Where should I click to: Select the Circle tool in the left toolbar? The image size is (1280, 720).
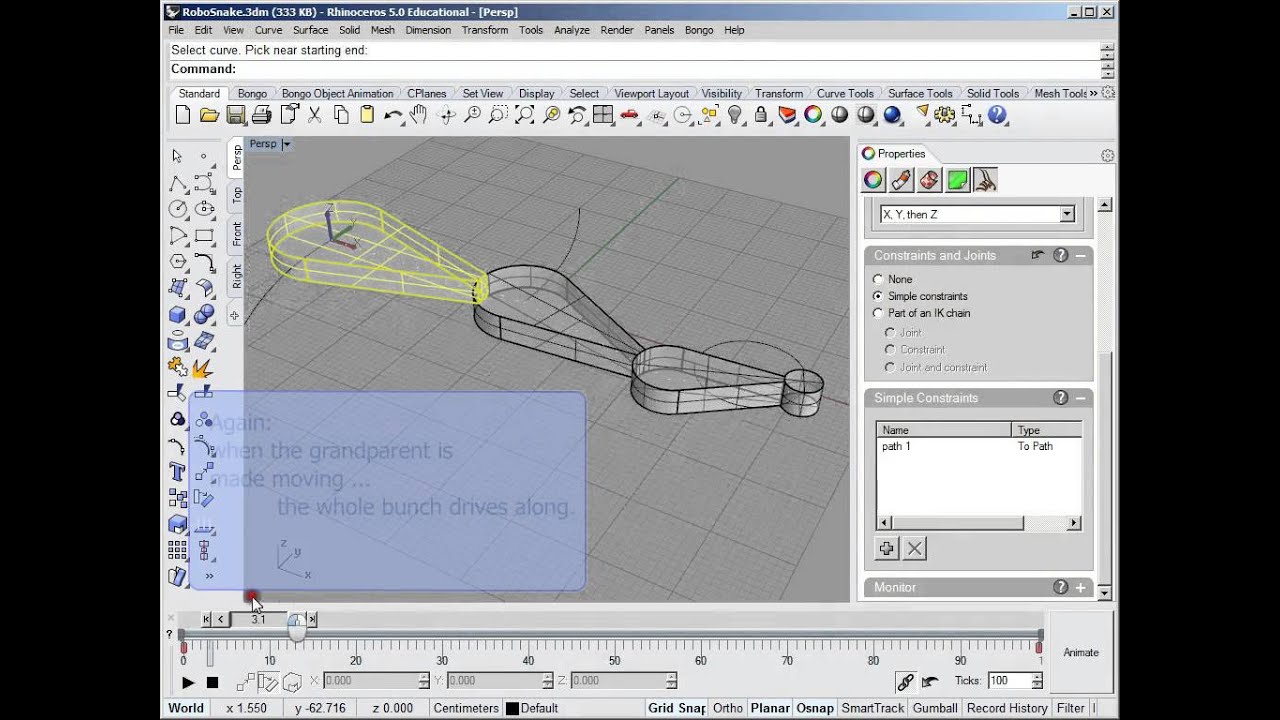coord(178,209)
